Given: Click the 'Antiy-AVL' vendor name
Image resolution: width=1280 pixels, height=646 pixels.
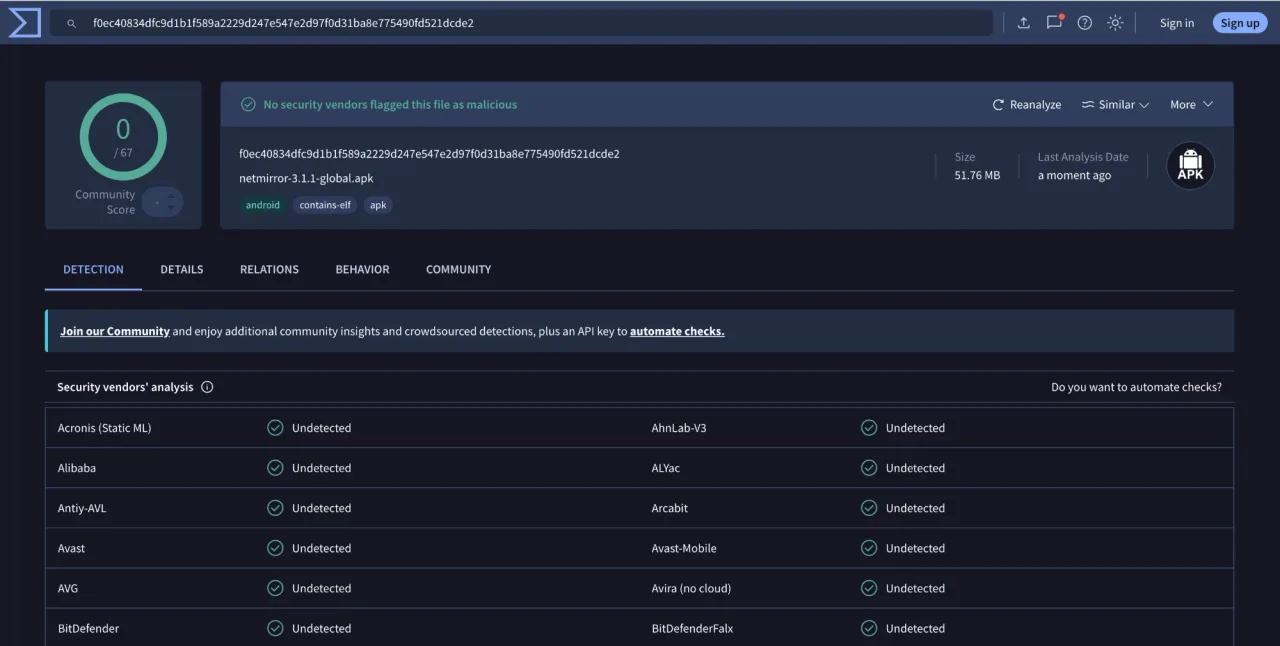Looking at the screenshot, I should click(82, 508).
